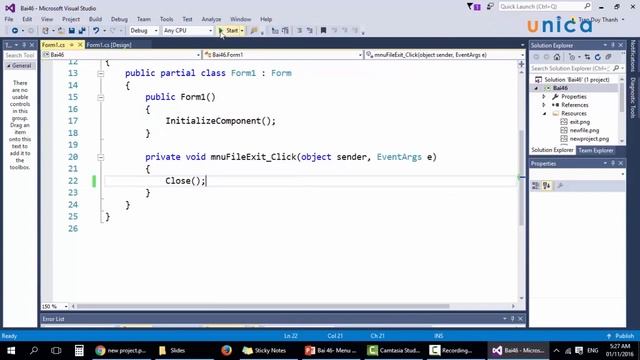Select exit.png in Solution Explorer
This screenshot has height=360, width=640.
[580, 122]
